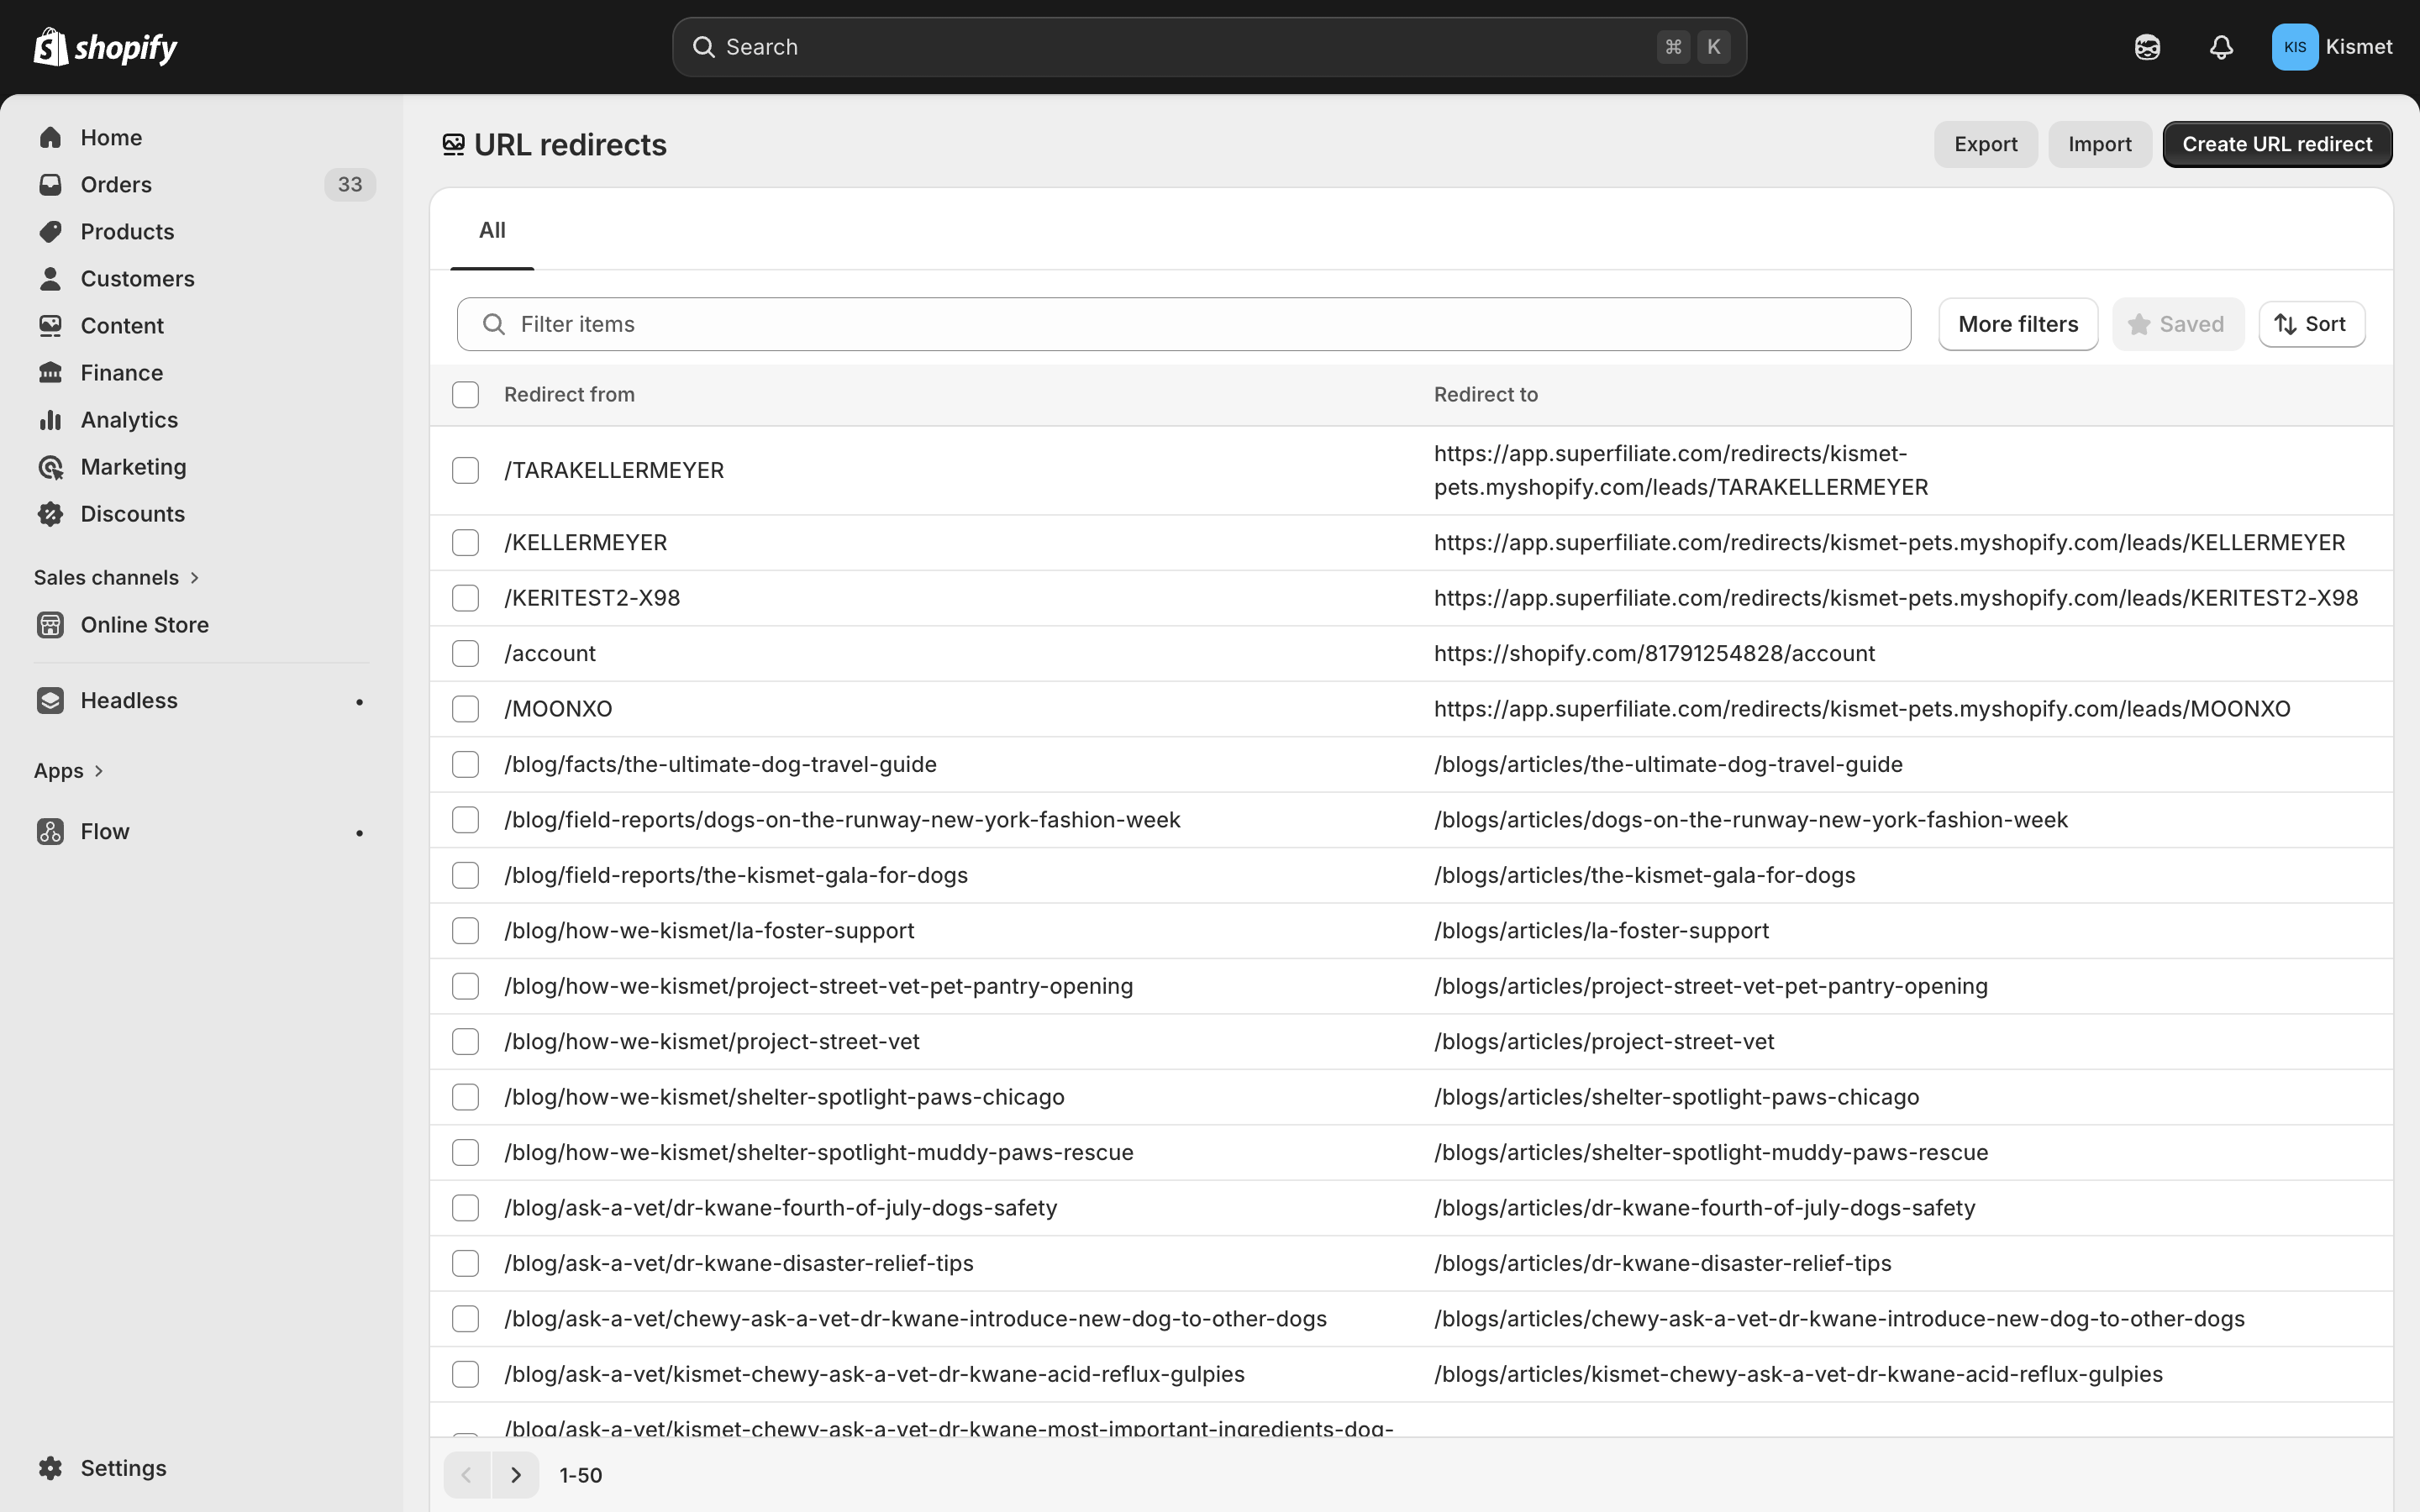2420x1512 pixels.
Task: Go to Analytics in sidebar
Action: [129, 420]
